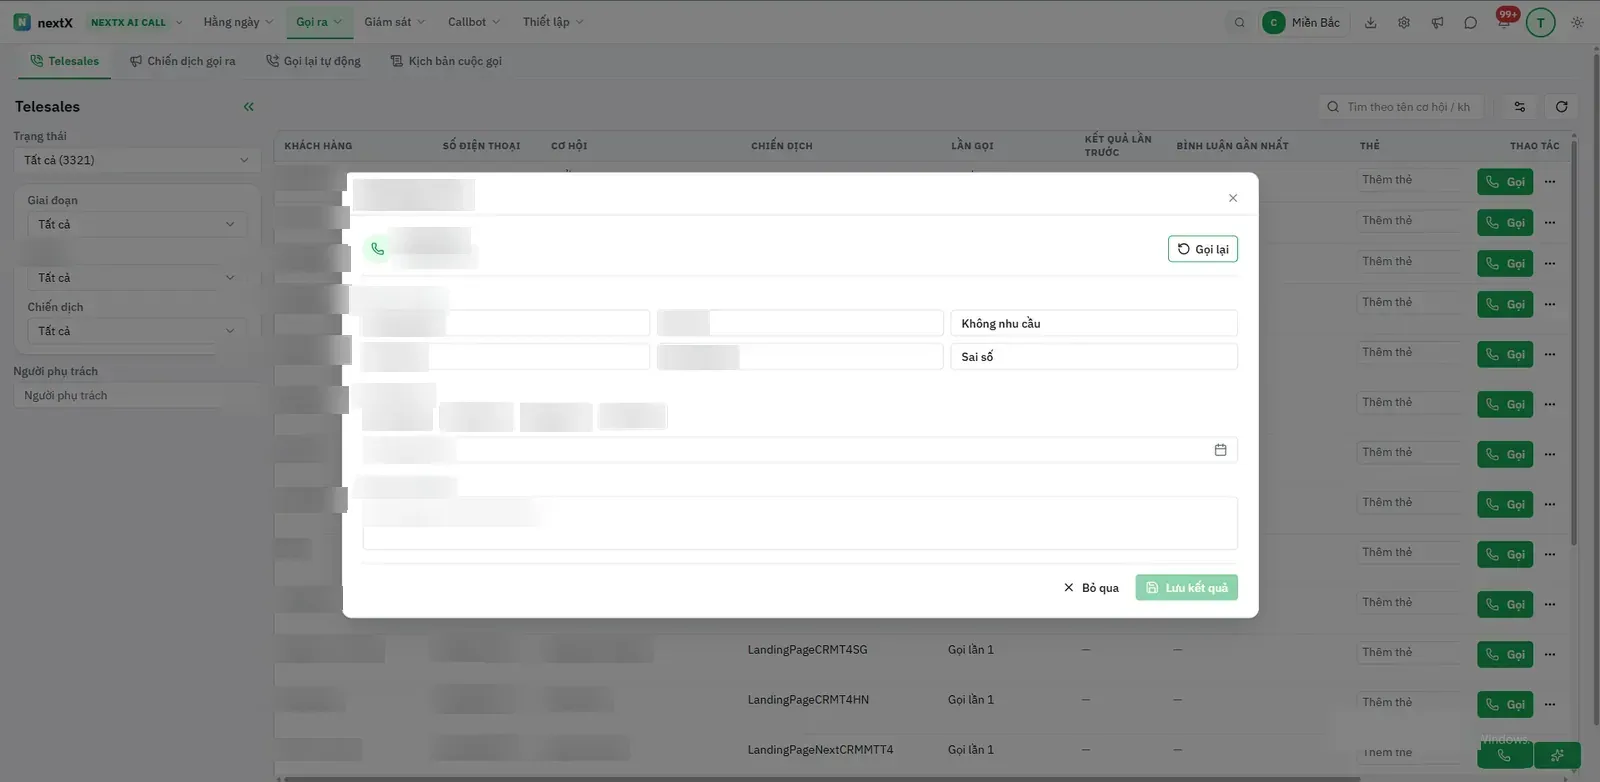
Task: Click the global search icon in header
Action: pos(1240,22)
